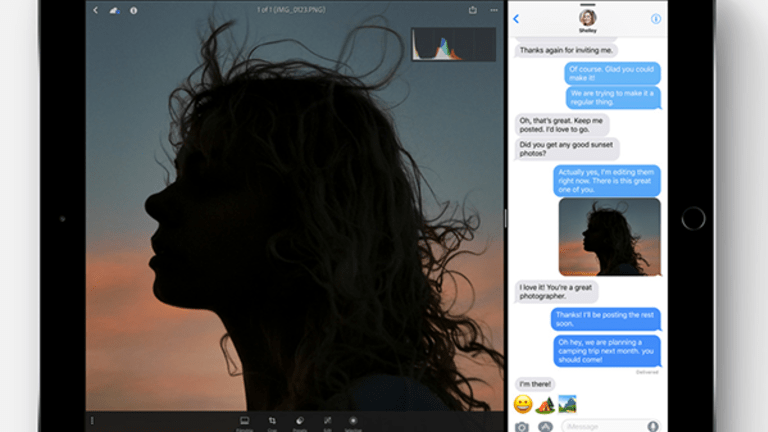Click the vertical dots handle in bottom bar
768x432 pixels.
pos(92,420)
